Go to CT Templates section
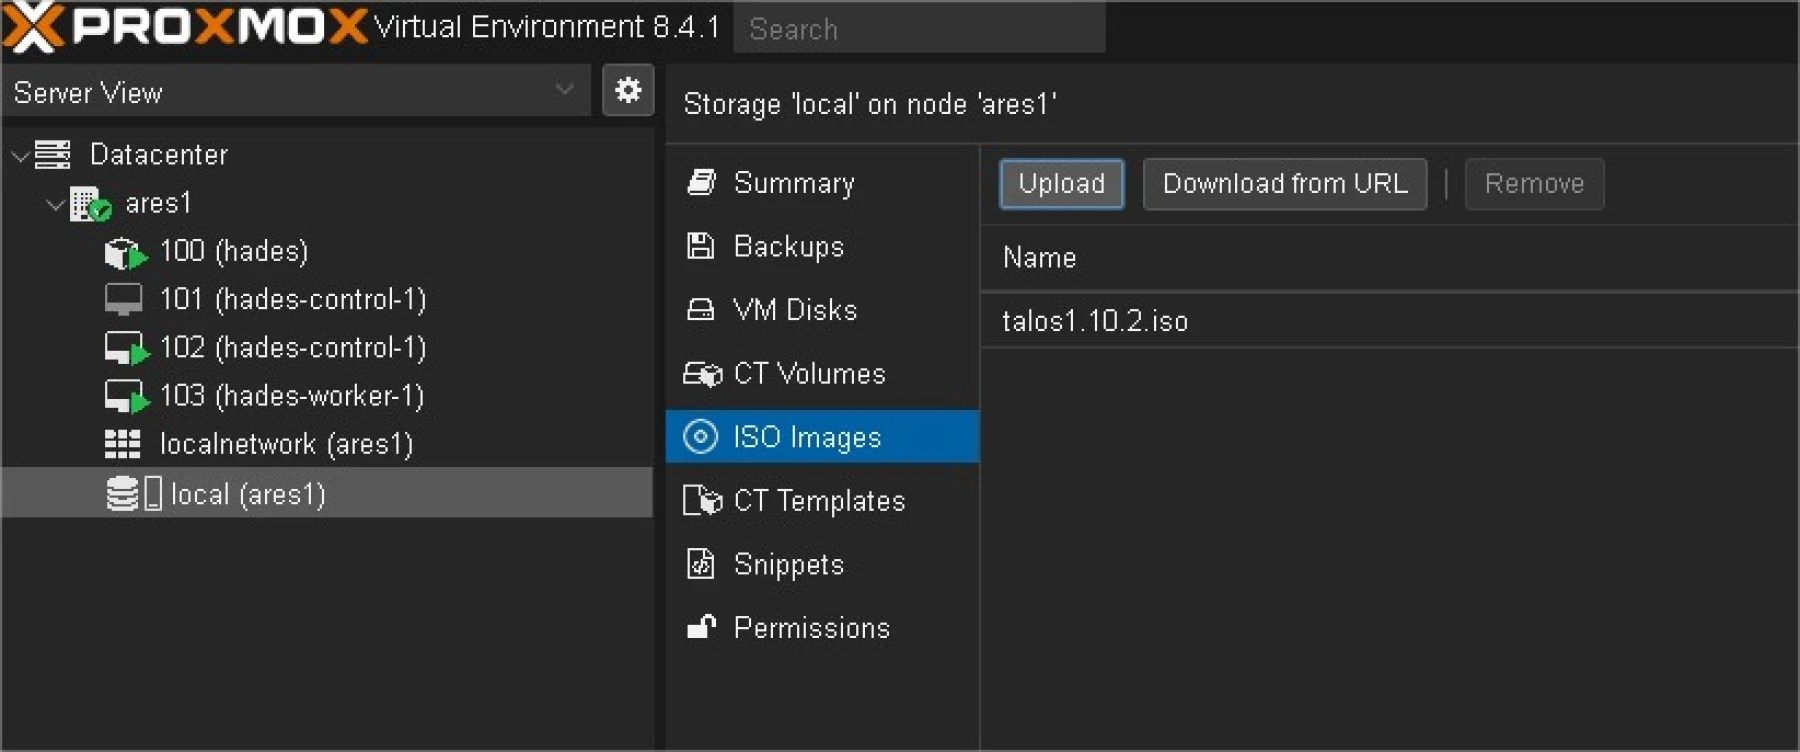Image resolution: width=1800 pixels, height=752 pixels. (x=818, y=501)
